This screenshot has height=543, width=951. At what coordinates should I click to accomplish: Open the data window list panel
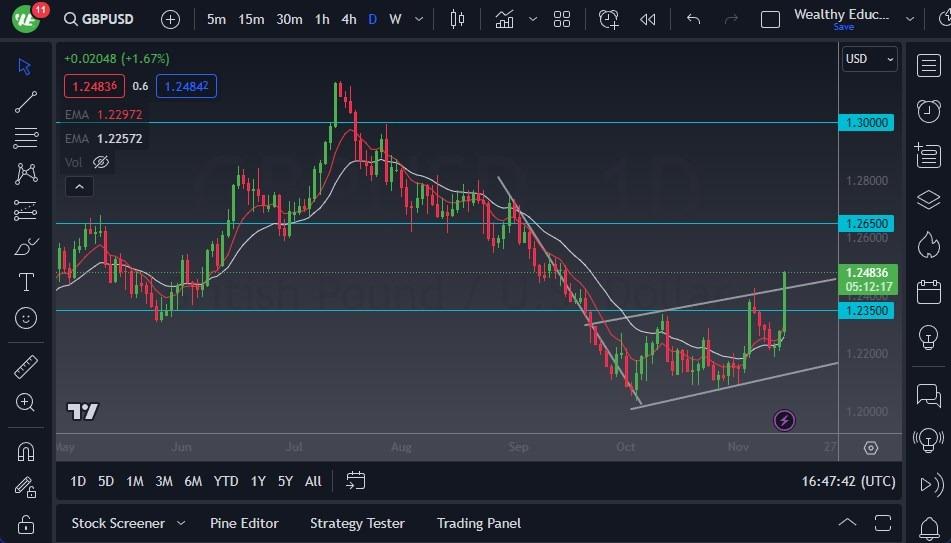click(929, 155)
